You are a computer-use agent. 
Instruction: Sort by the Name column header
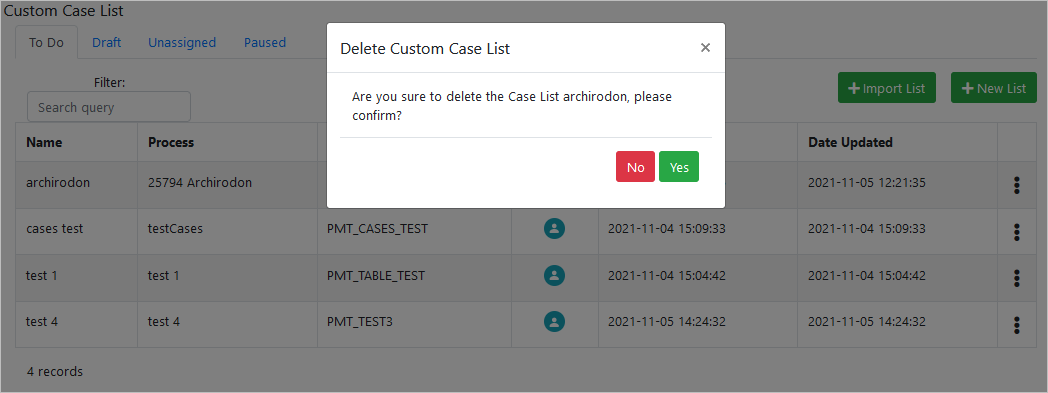[x=44, y=142]
